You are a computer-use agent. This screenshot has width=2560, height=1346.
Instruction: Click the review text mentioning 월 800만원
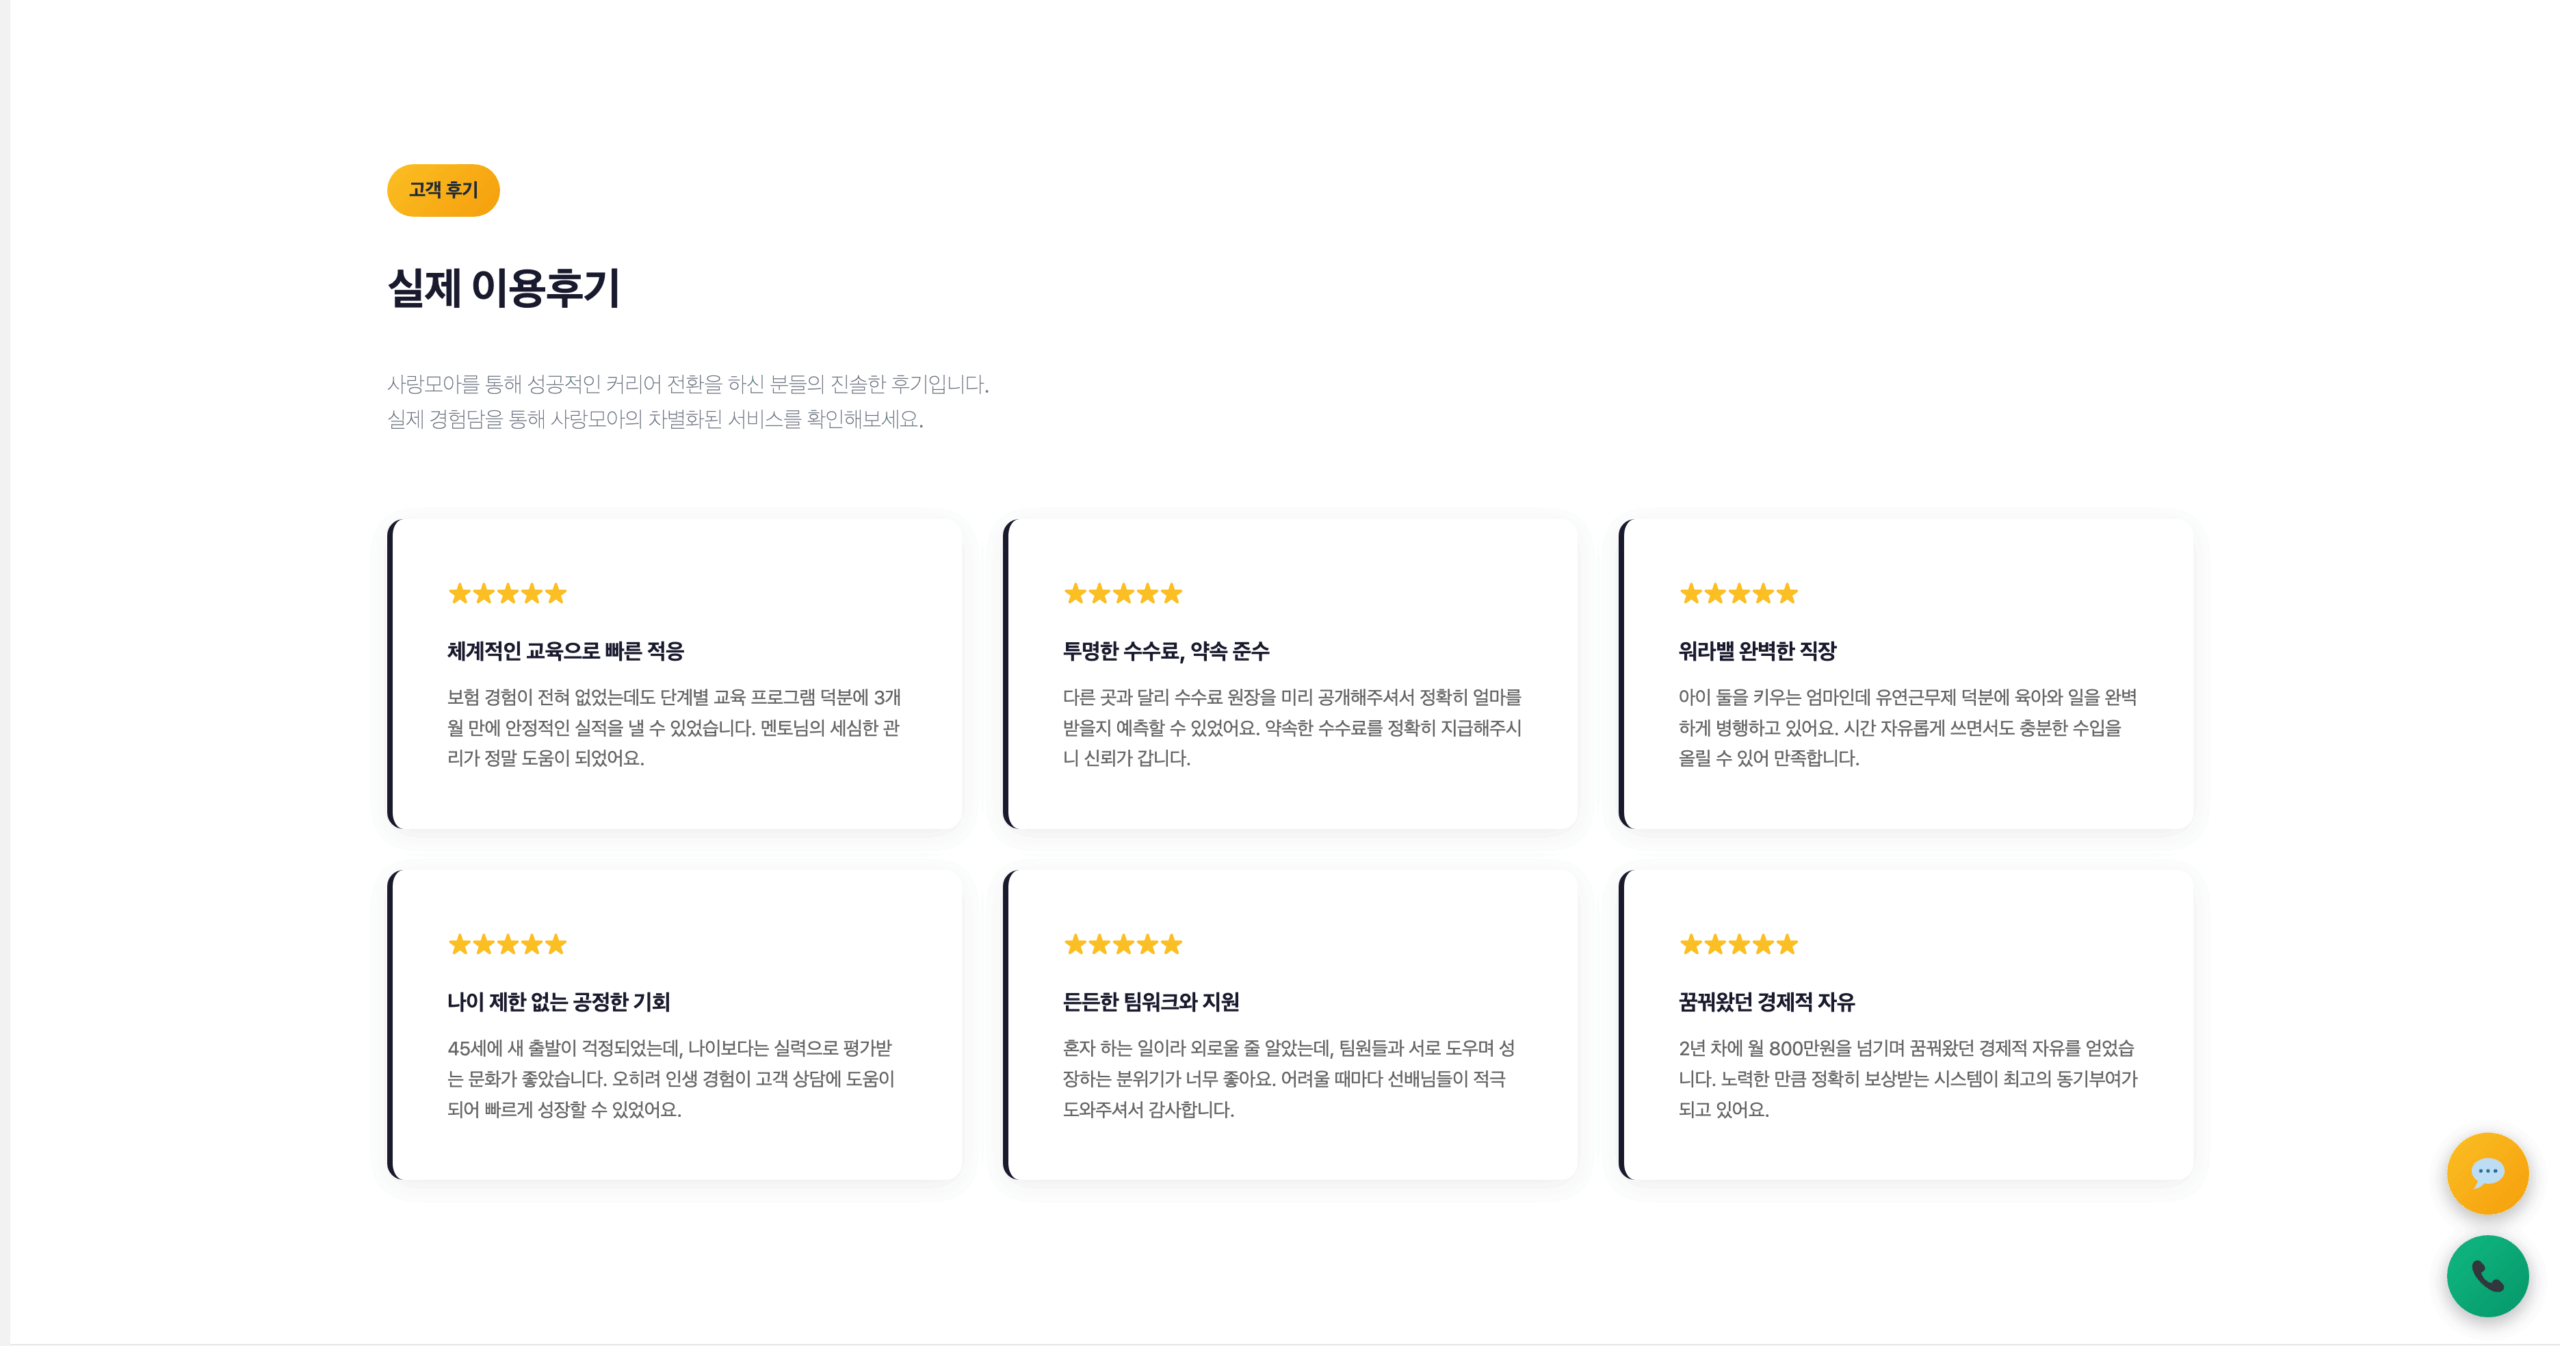[1908, 1079]
